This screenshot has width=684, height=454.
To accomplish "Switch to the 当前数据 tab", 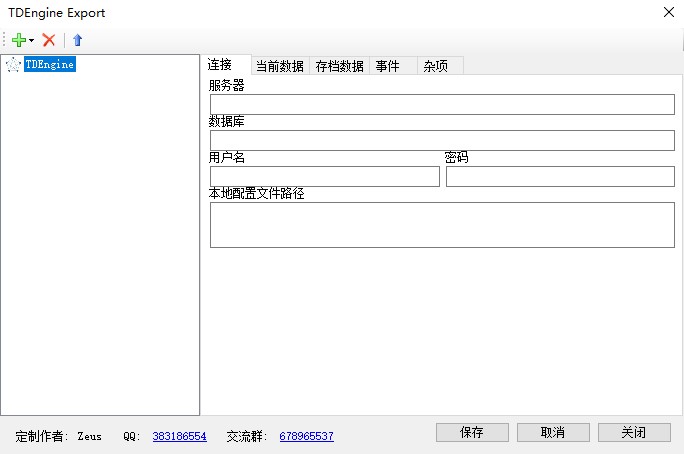I will (280, 66).
